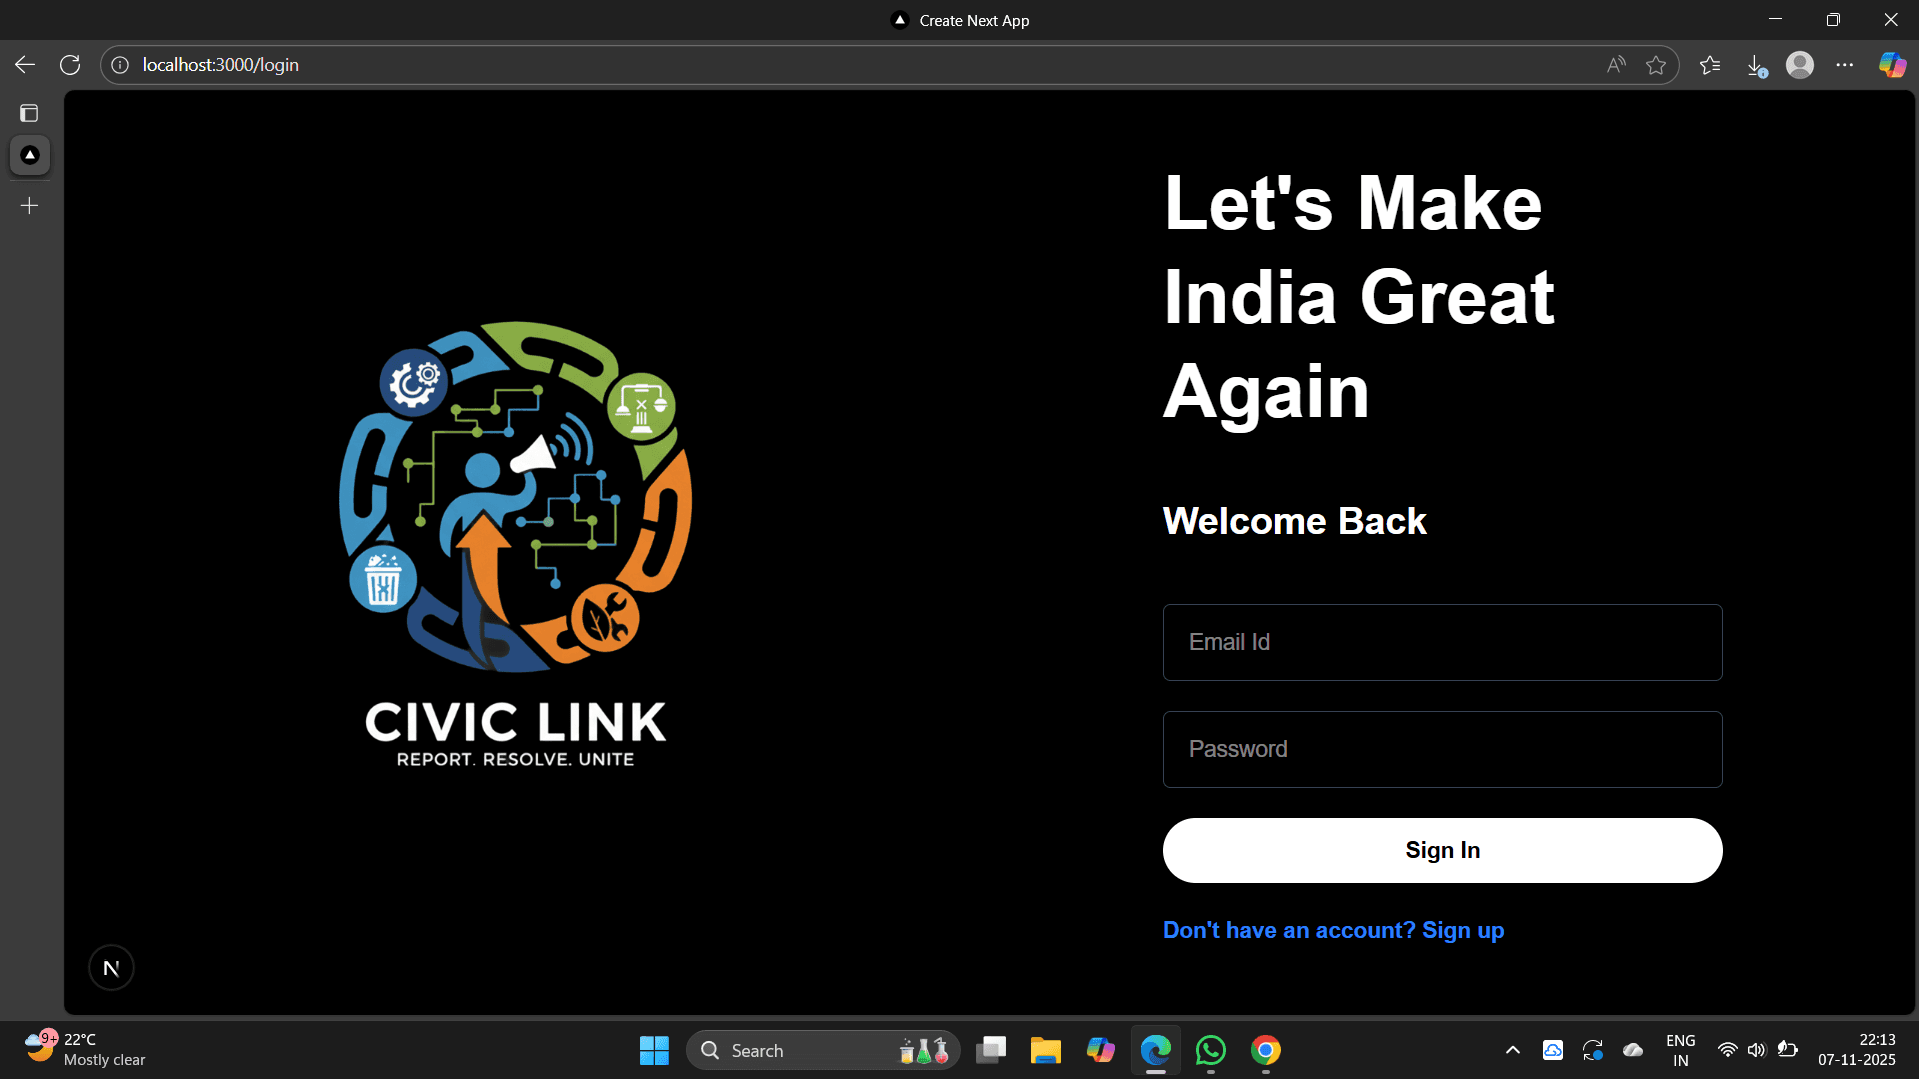Open the browser profile menu

[1799, 64]
